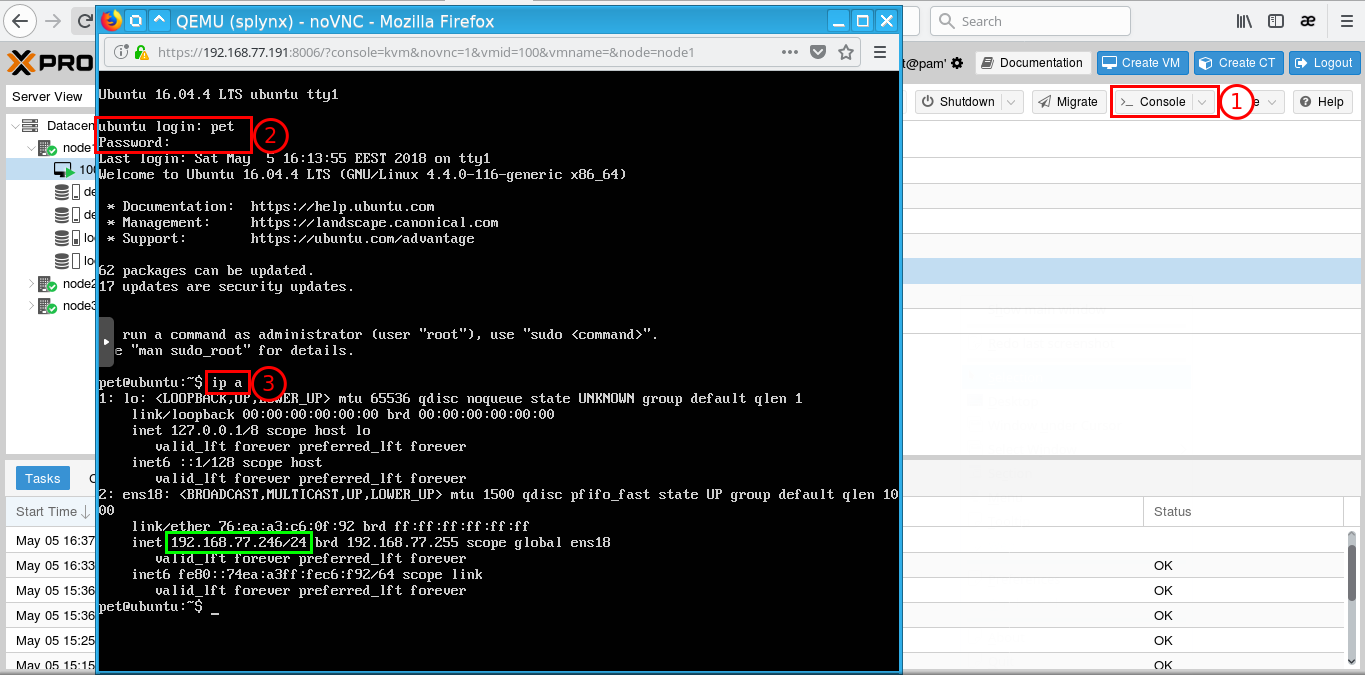
Task: Click Firefox icon in noVNC title bar
Action: [111, 20]
